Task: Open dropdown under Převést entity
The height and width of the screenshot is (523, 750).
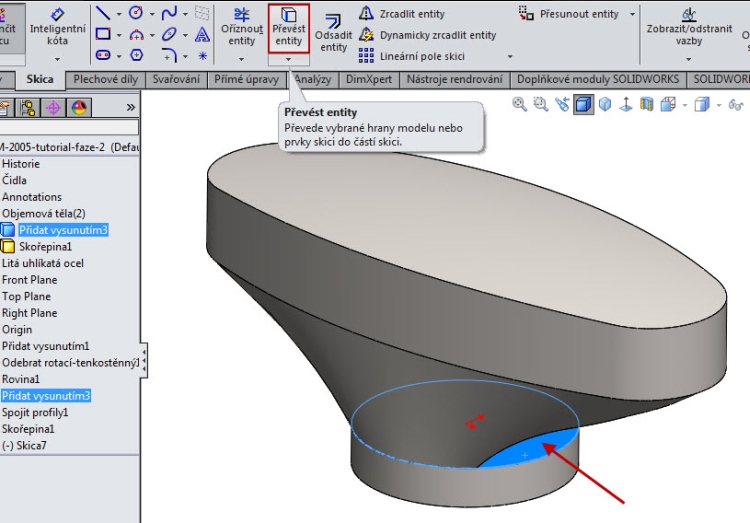Action: (x=288, y=59)
